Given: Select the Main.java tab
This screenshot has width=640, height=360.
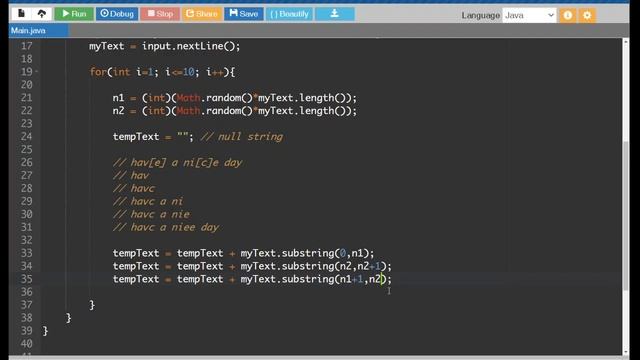Looking at the screenshot, I should (38, 31).
